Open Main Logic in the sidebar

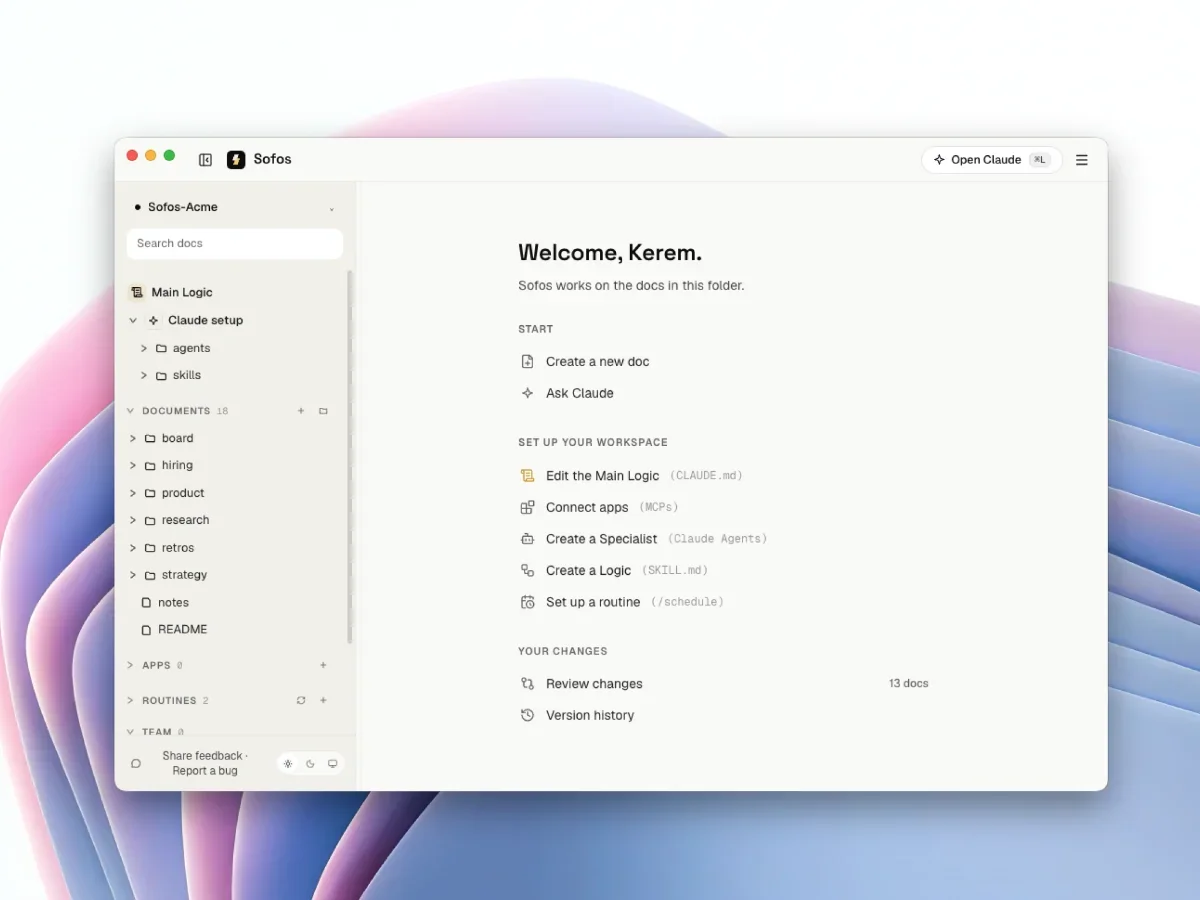(182, 292)
